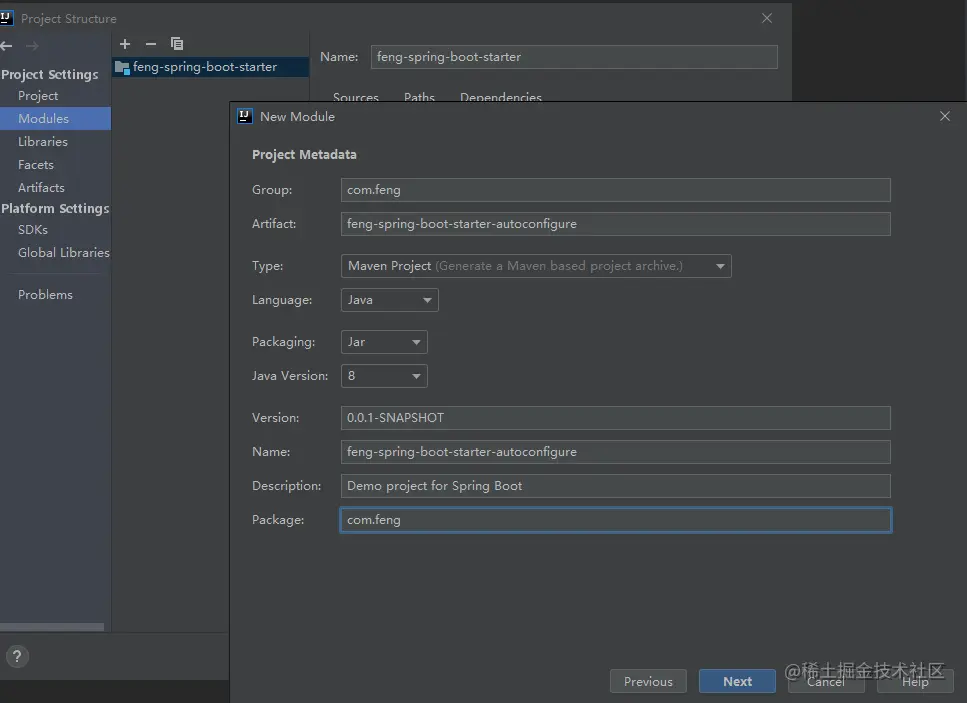Click the Artifact input field
The image size is (967, 703).
(615, 224)
